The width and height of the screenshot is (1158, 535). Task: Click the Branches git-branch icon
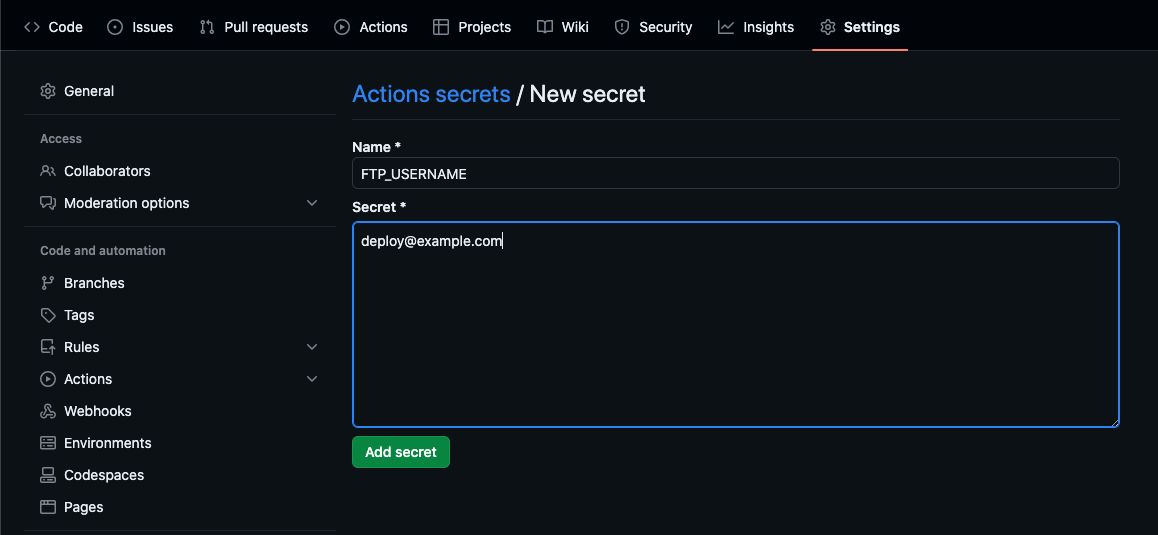[x=48, y=283]
